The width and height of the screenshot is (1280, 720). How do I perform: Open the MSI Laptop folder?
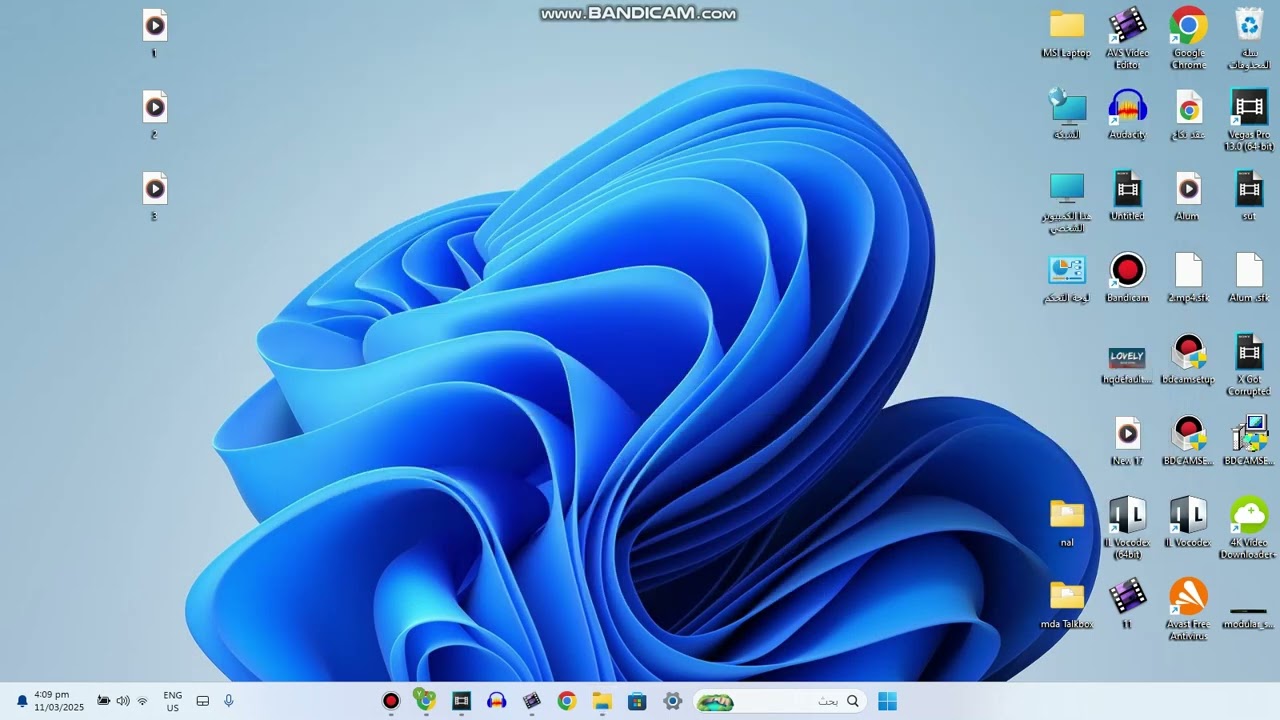coord(1066,33)
